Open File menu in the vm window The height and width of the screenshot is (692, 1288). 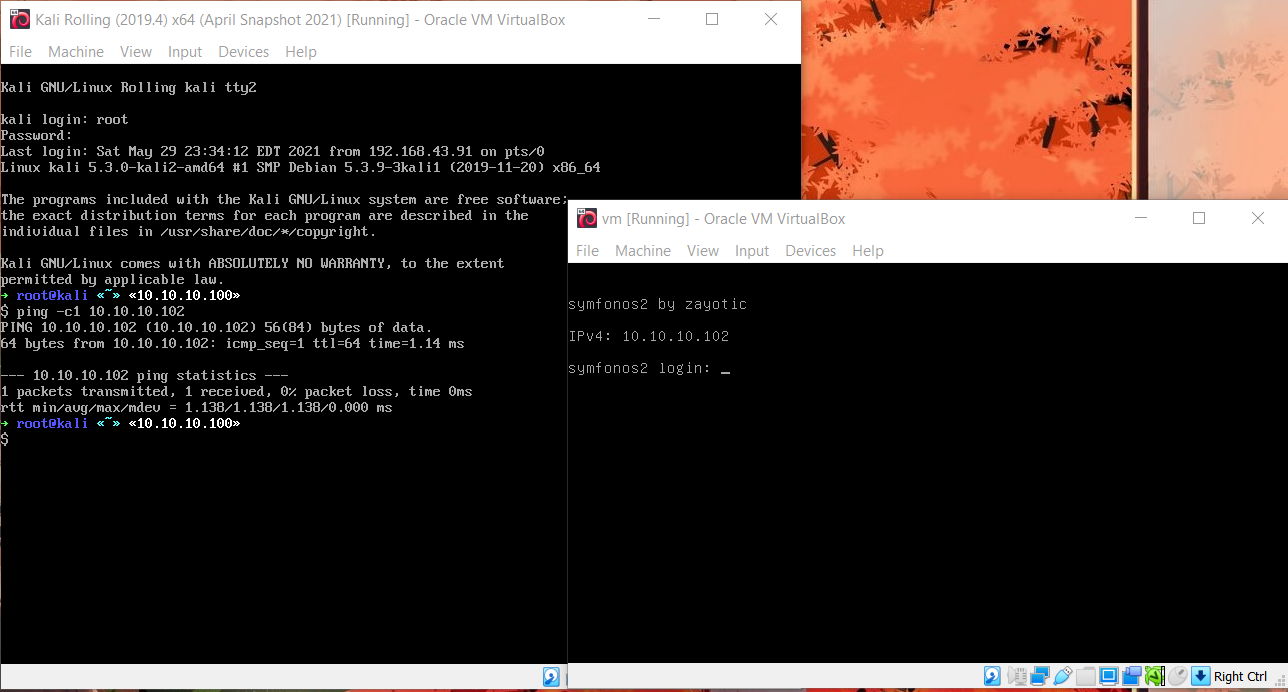point(588,251)
